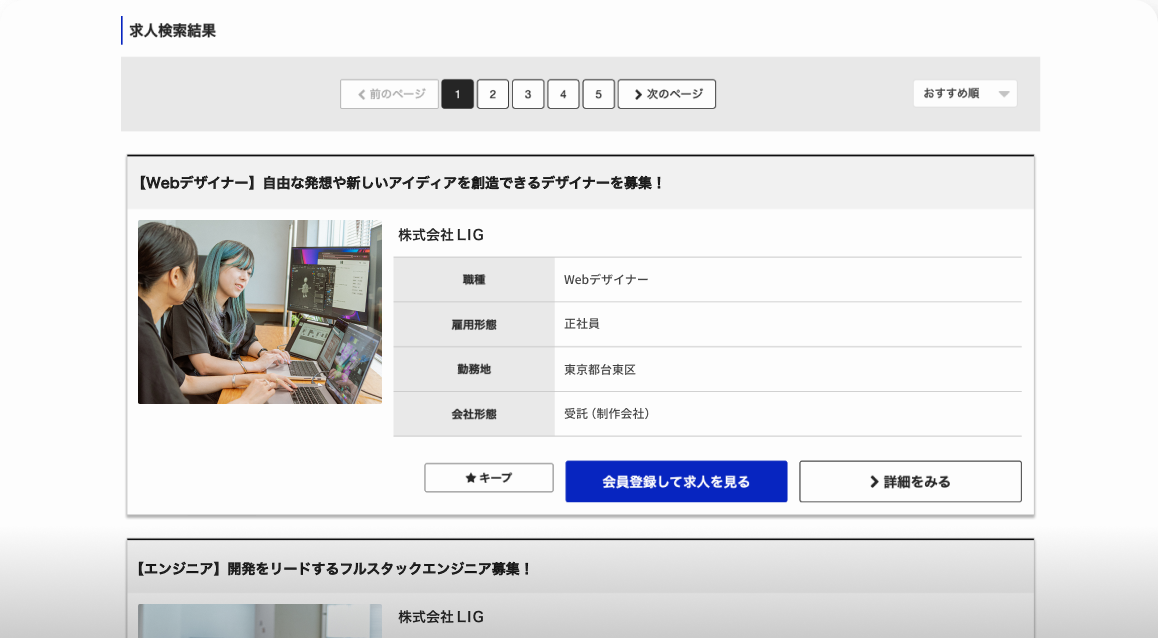The width and height of the screenshot is (1158, 638).
Task: Click 株式会社 LIG in the エンジニア card
Action: click(x=441, y=617)
